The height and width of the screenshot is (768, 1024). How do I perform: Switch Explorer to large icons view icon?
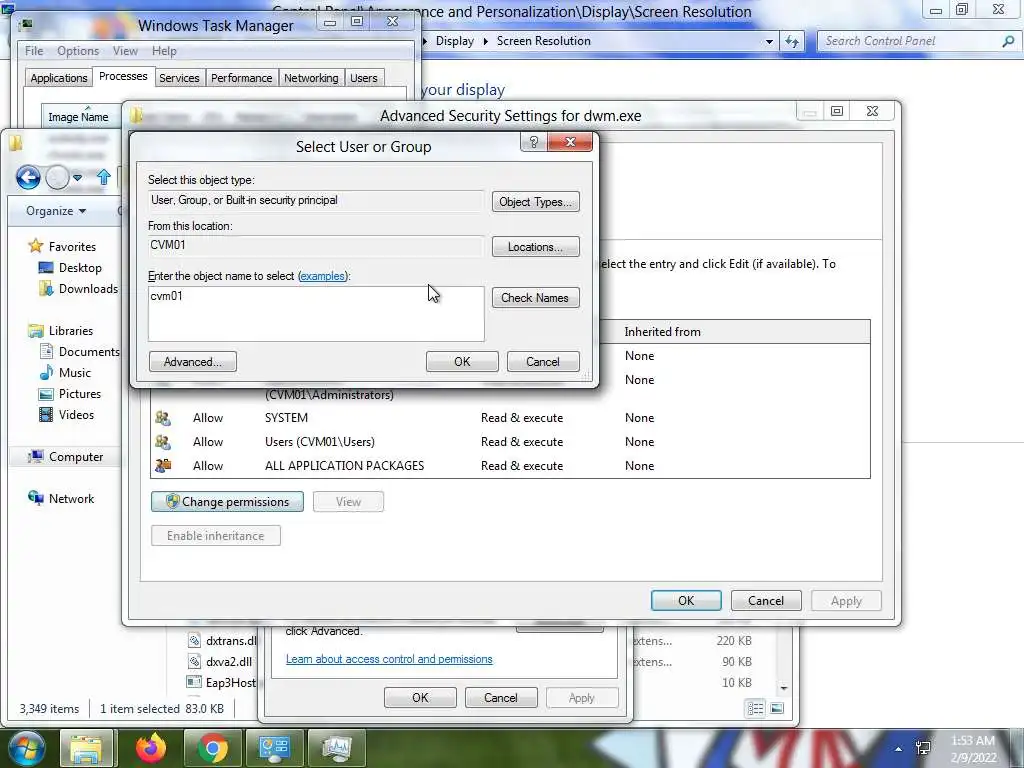(776, 709)
